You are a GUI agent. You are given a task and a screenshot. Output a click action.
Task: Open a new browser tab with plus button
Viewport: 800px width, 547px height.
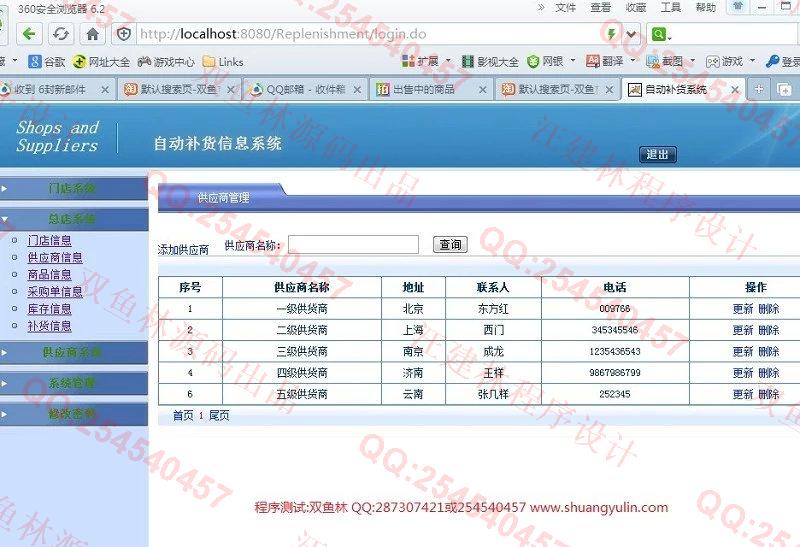pyautogui.click(x=759, y=89)
